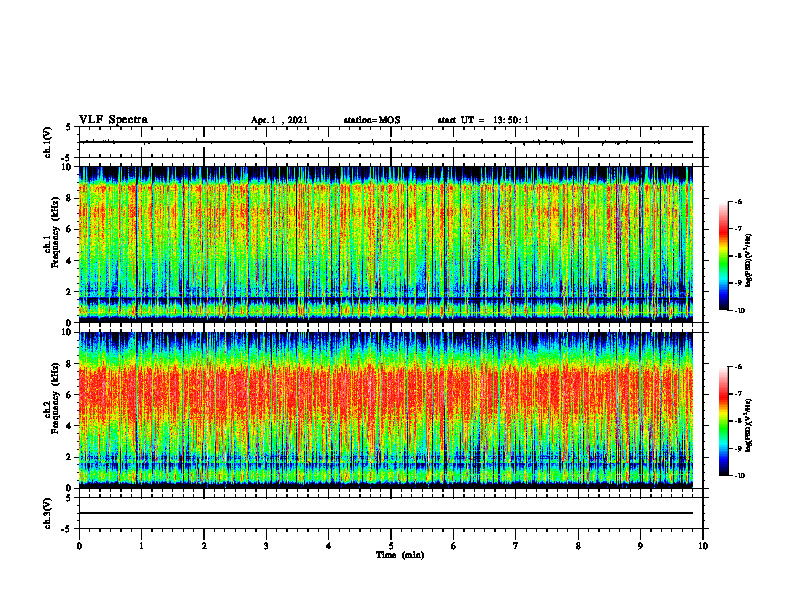The image size is (792, 612).
Task: Select the "Apr. 1, 2021" date text
Action: tap(279, 120)
